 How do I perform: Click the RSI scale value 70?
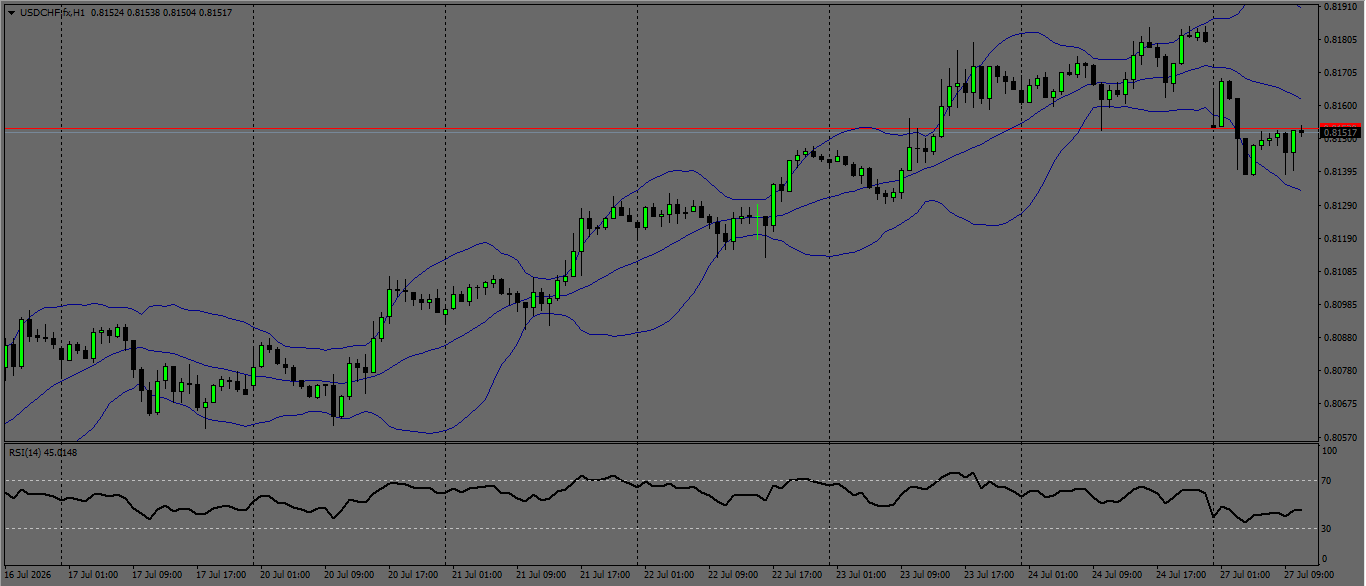[x=1327, y=482]
